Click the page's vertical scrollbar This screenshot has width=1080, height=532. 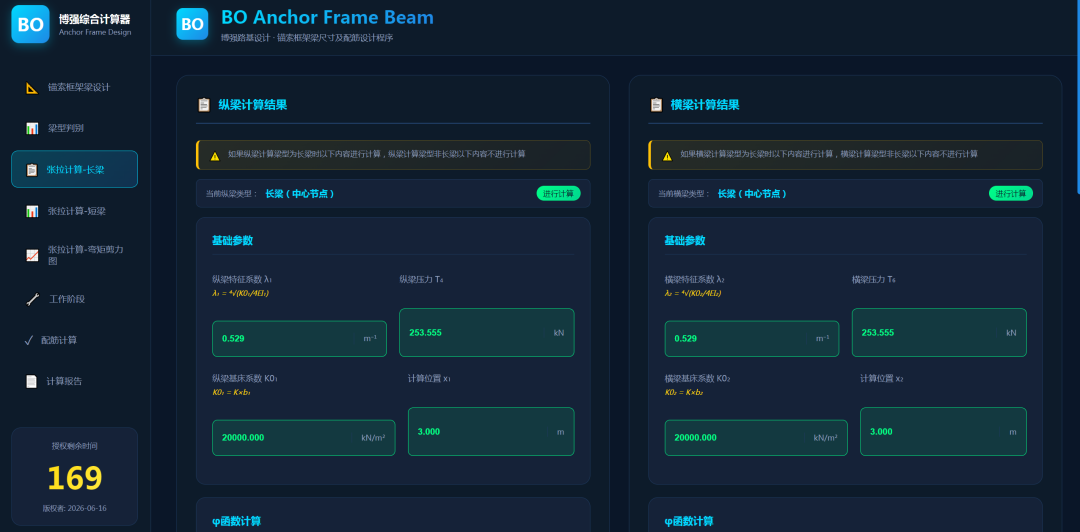[1078, 96]
